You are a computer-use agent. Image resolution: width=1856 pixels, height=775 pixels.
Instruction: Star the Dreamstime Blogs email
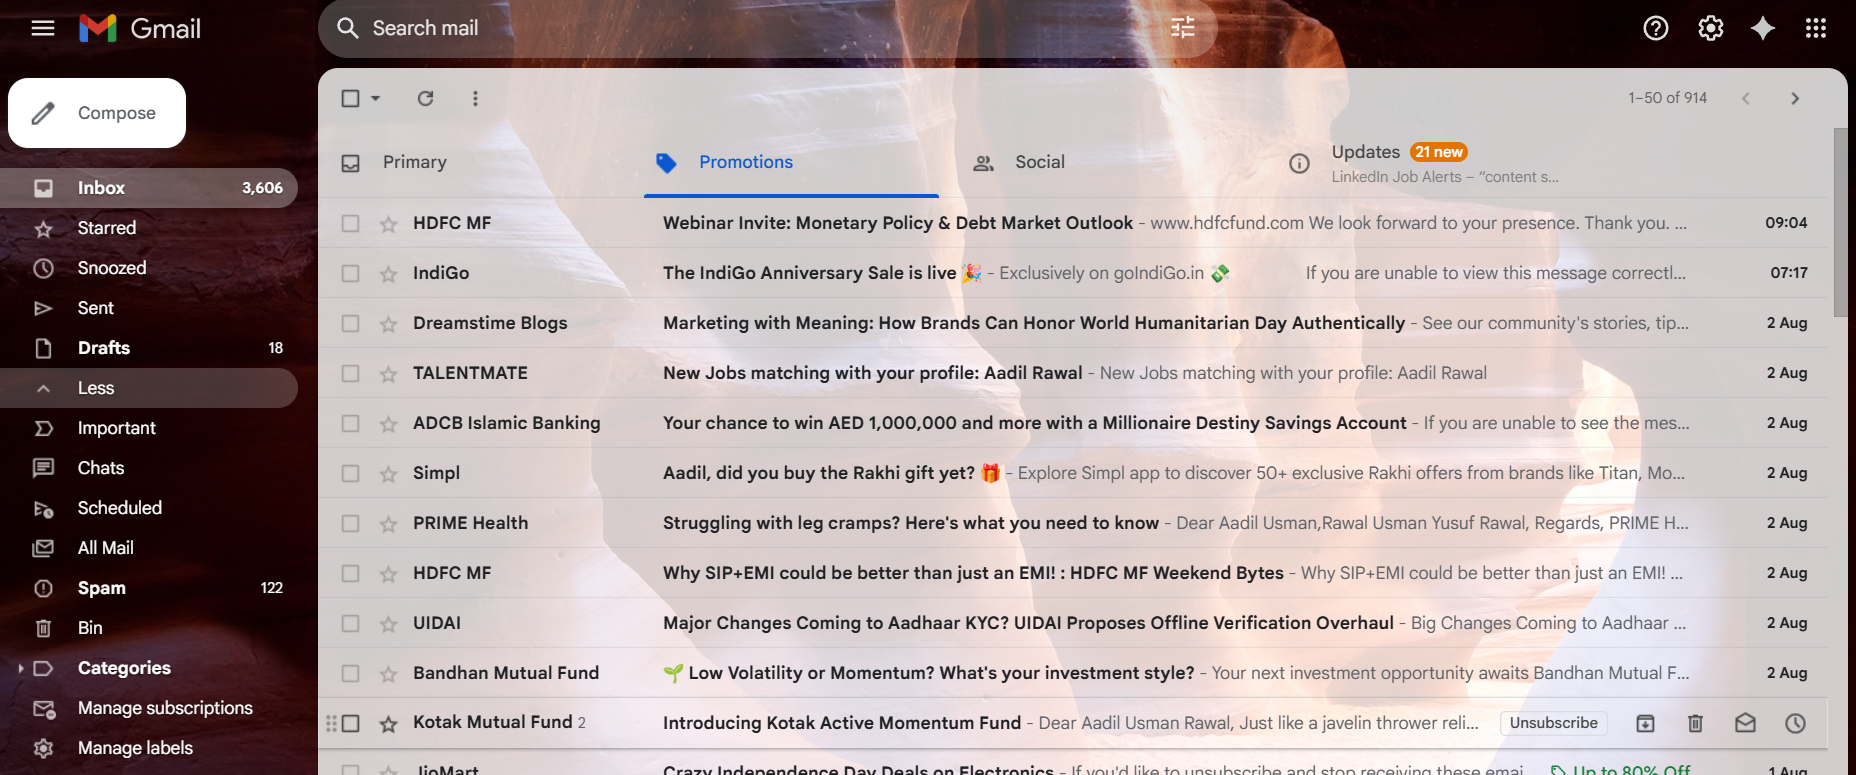tap(388, 323)
